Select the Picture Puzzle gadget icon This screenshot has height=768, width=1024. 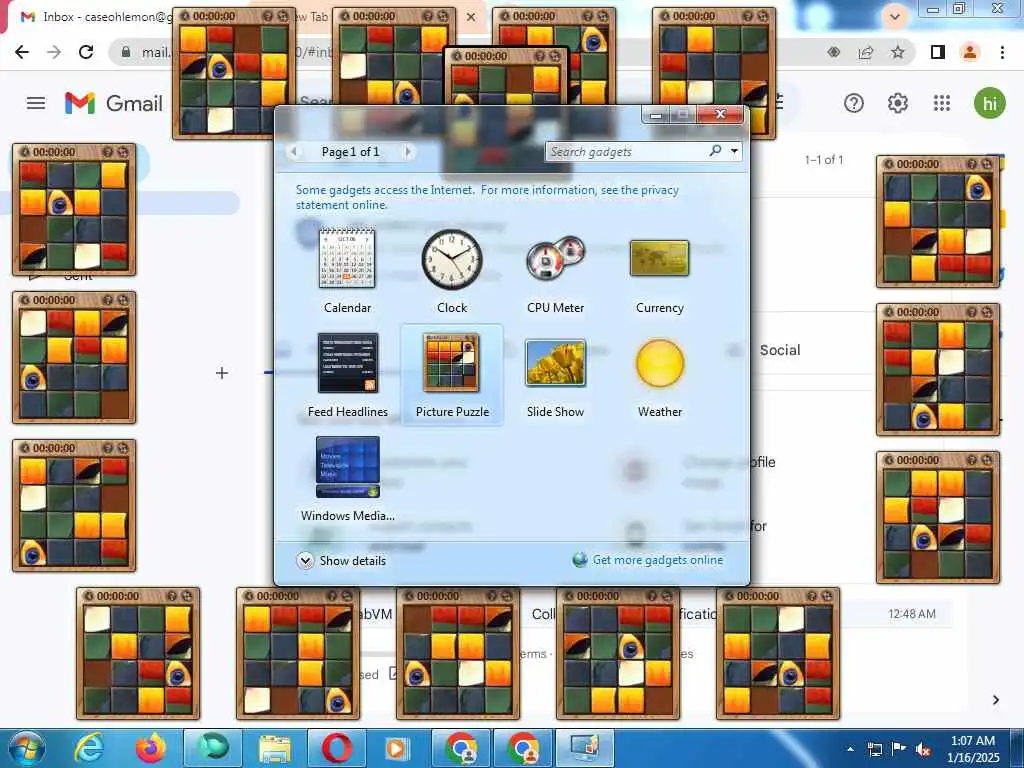pyautogui.click(x=451, y=363)
